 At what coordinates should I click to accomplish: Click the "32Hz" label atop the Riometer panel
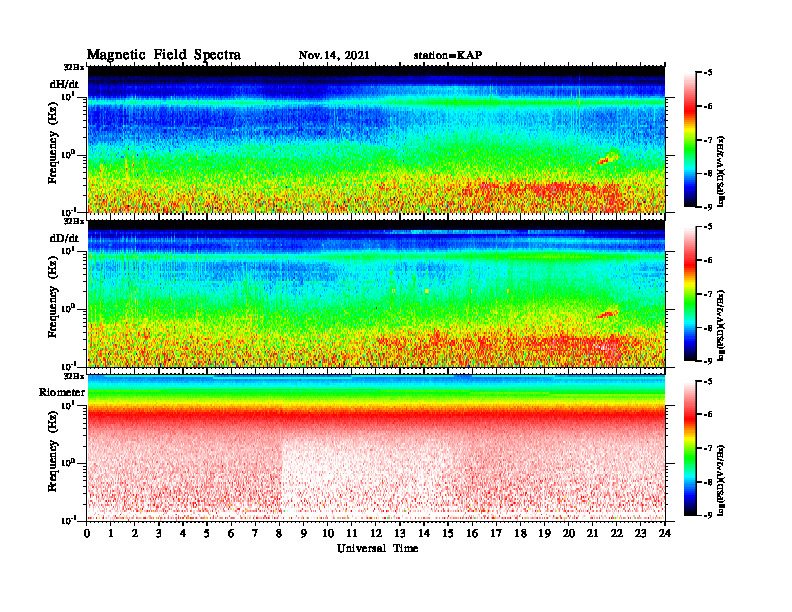pyautogui.click(x=74, y=376)
